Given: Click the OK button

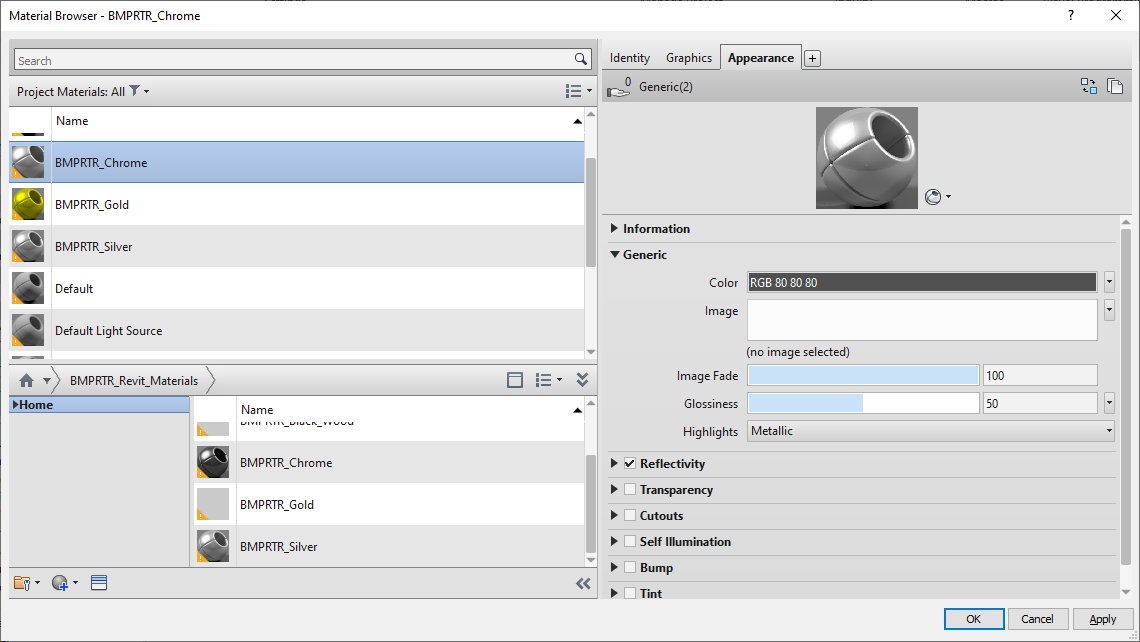Looking at the screenshot, I should coord(974,619).
